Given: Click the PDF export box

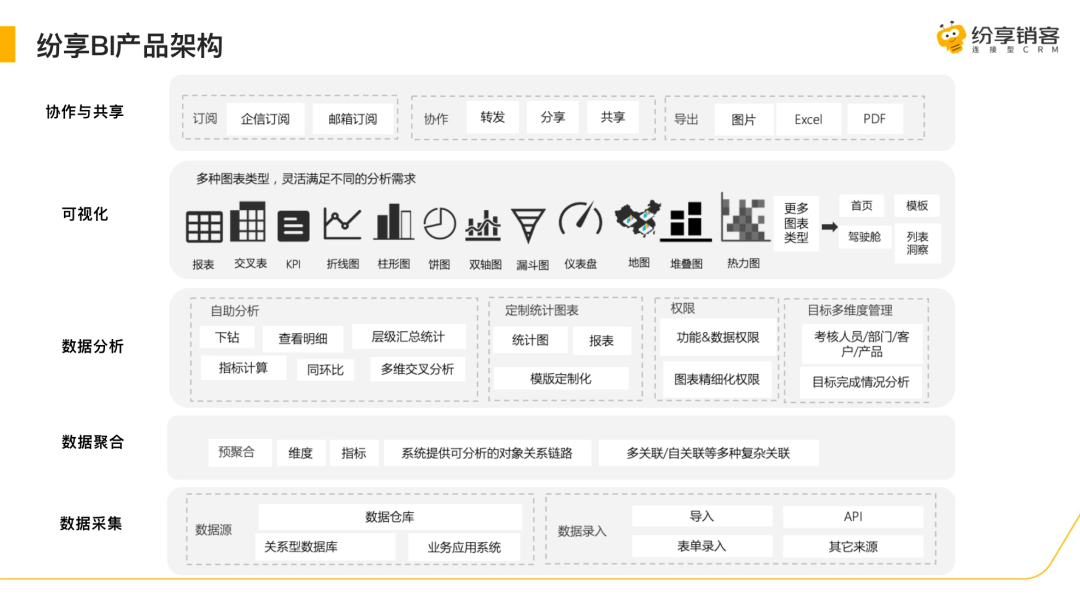Looking at the screenshot, I should [875, 119].
